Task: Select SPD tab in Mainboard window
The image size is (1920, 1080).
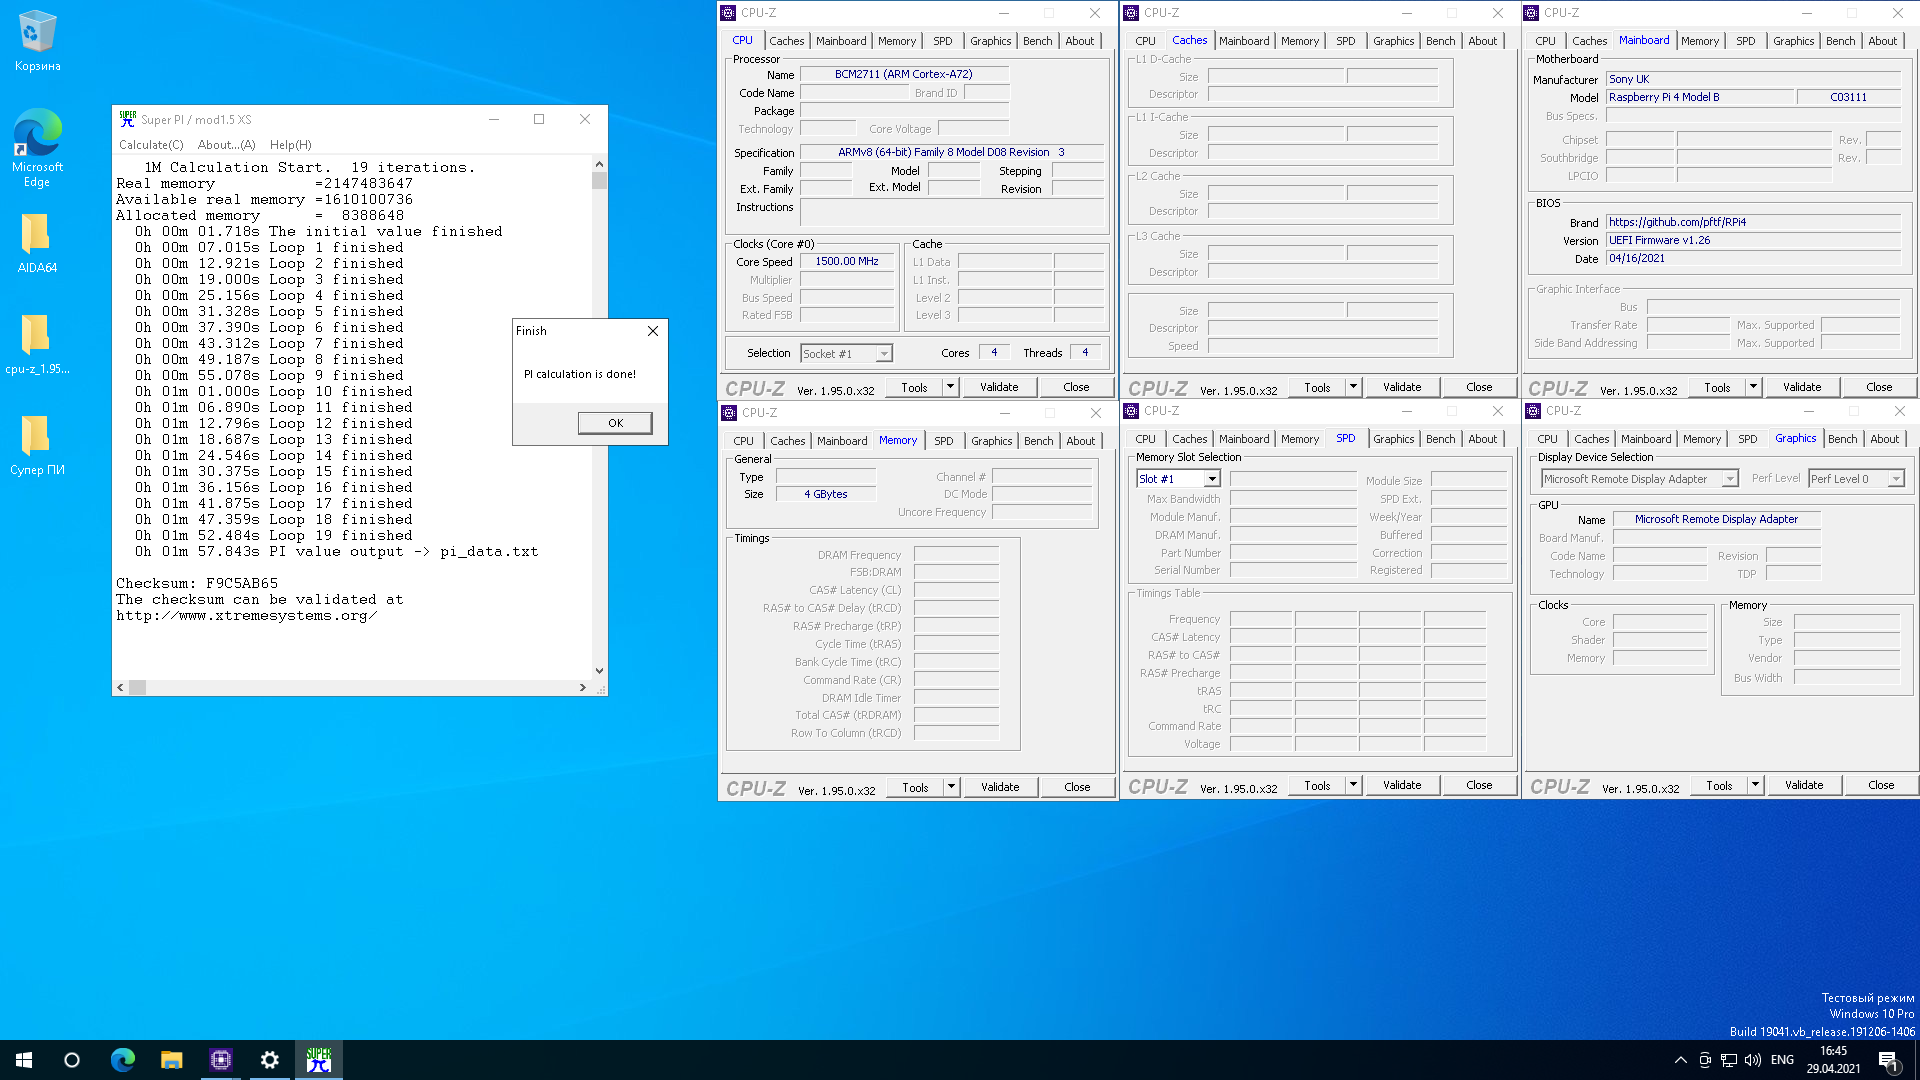Action: click(x=1745, y=41)
